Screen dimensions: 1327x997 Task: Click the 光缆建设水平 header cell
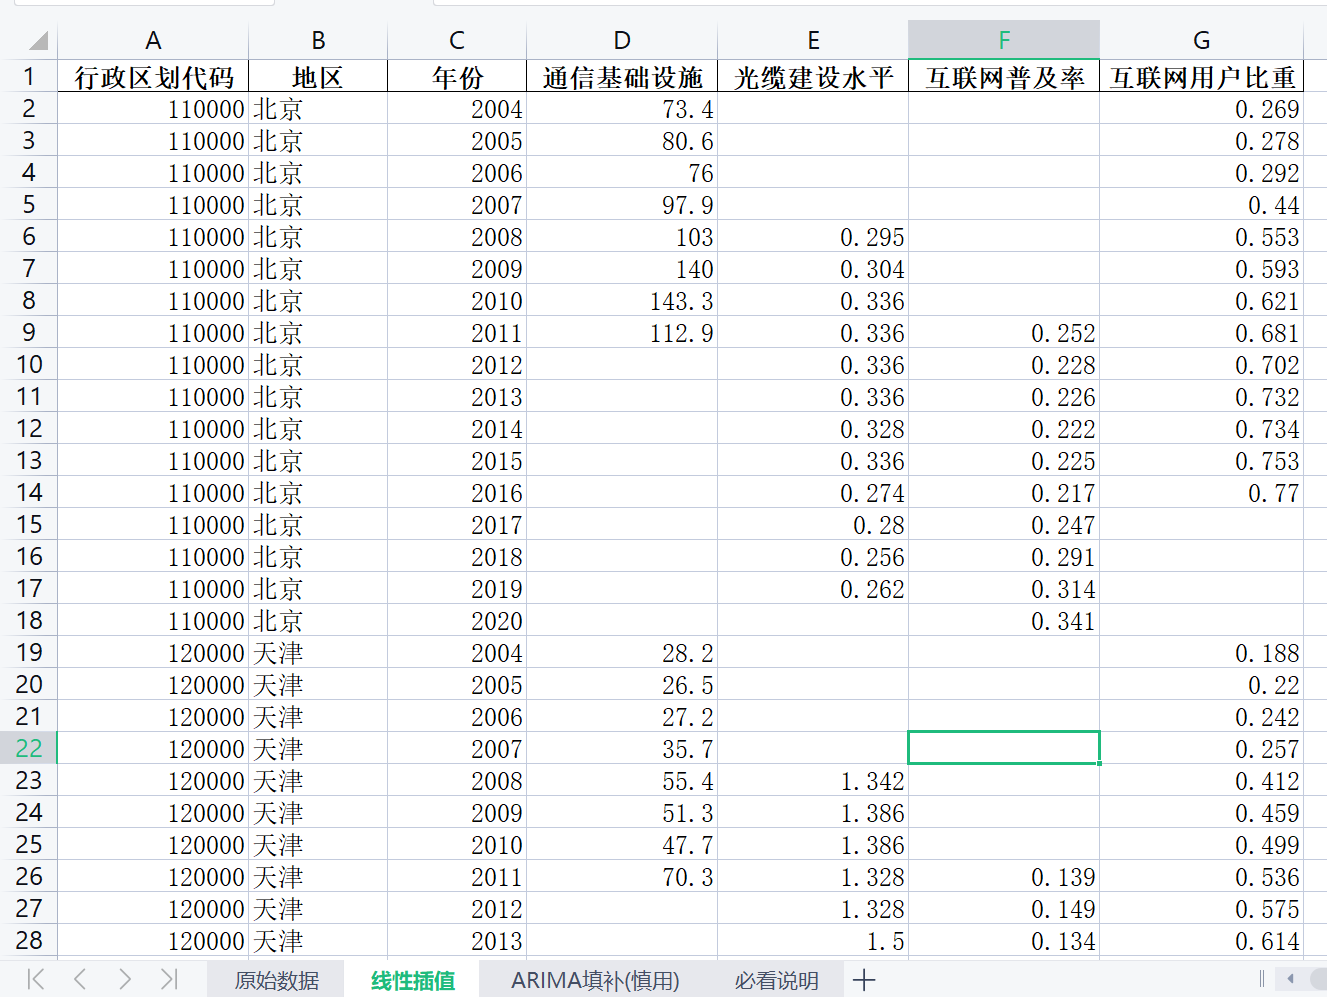pos(813,76)
